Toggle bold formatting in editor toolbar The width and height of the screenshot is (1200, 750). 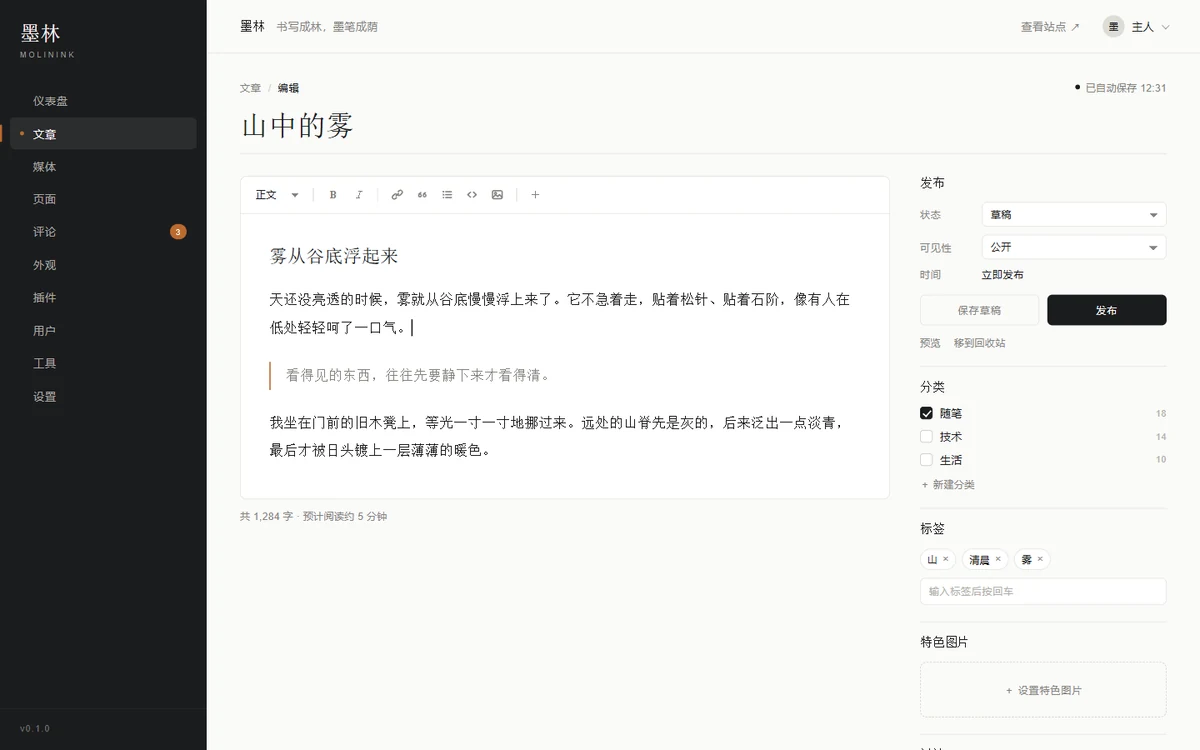tap(333, 195)
